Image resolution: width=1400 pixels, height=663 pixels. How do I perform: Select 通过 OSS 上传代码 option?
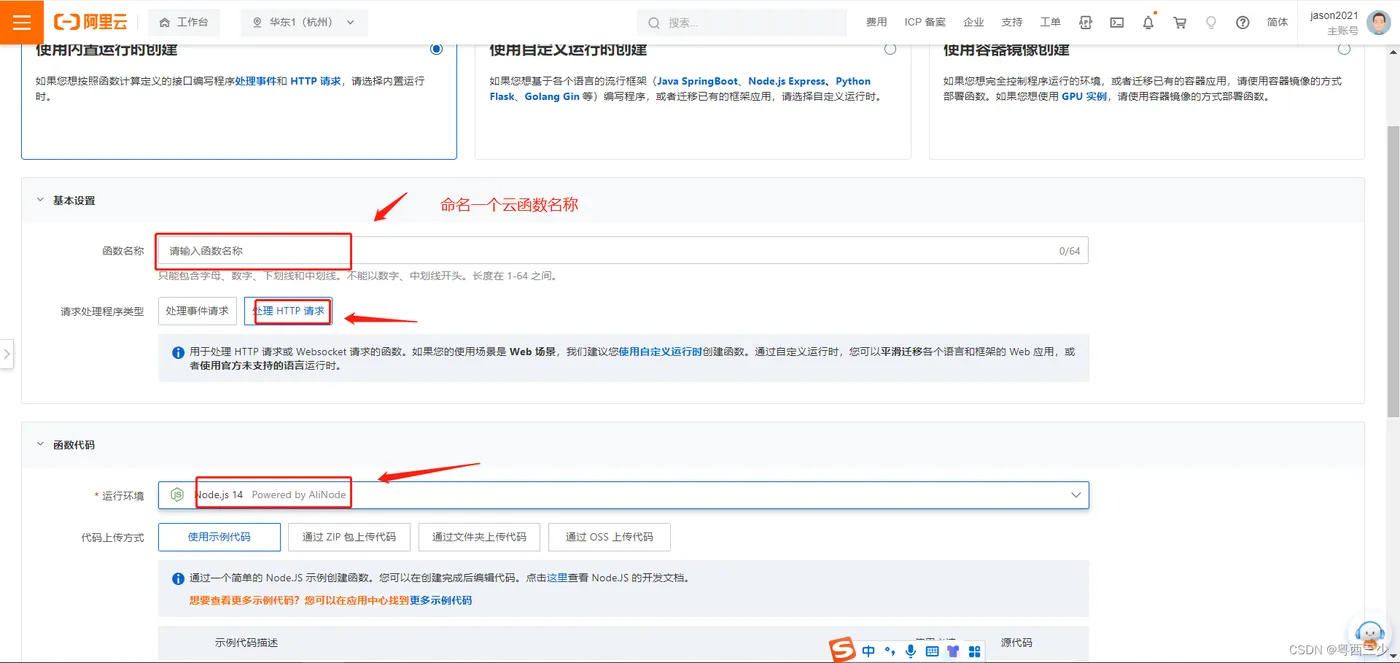609,537
